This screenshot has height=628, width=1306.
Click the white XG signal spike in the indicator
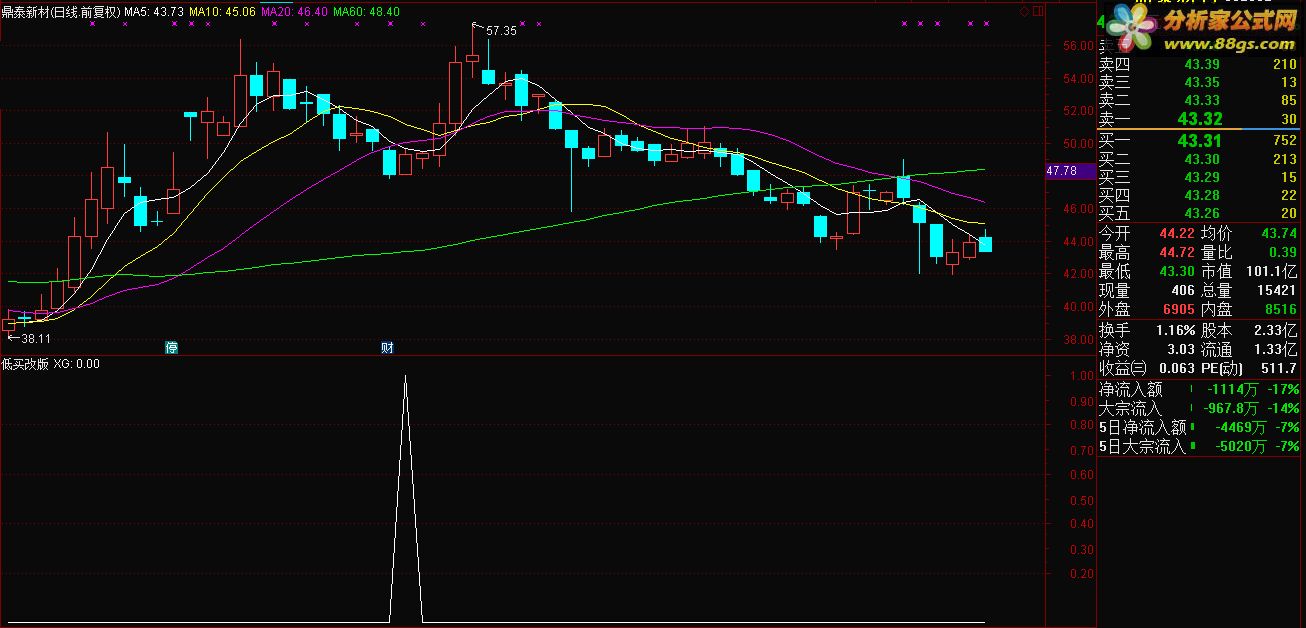click(405, 497)
